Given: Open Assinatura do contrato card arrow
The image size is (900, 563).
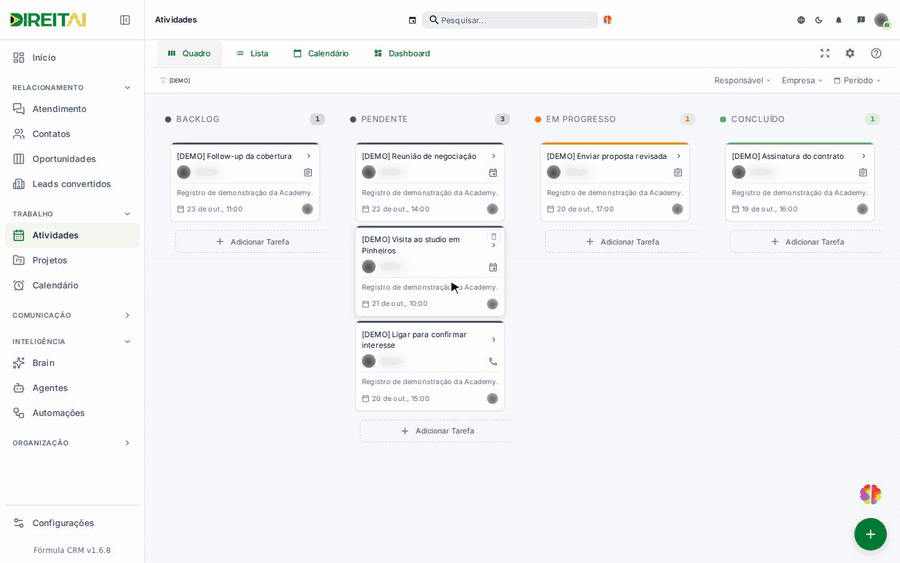Looking at the screenshot, I should [863, 156].
